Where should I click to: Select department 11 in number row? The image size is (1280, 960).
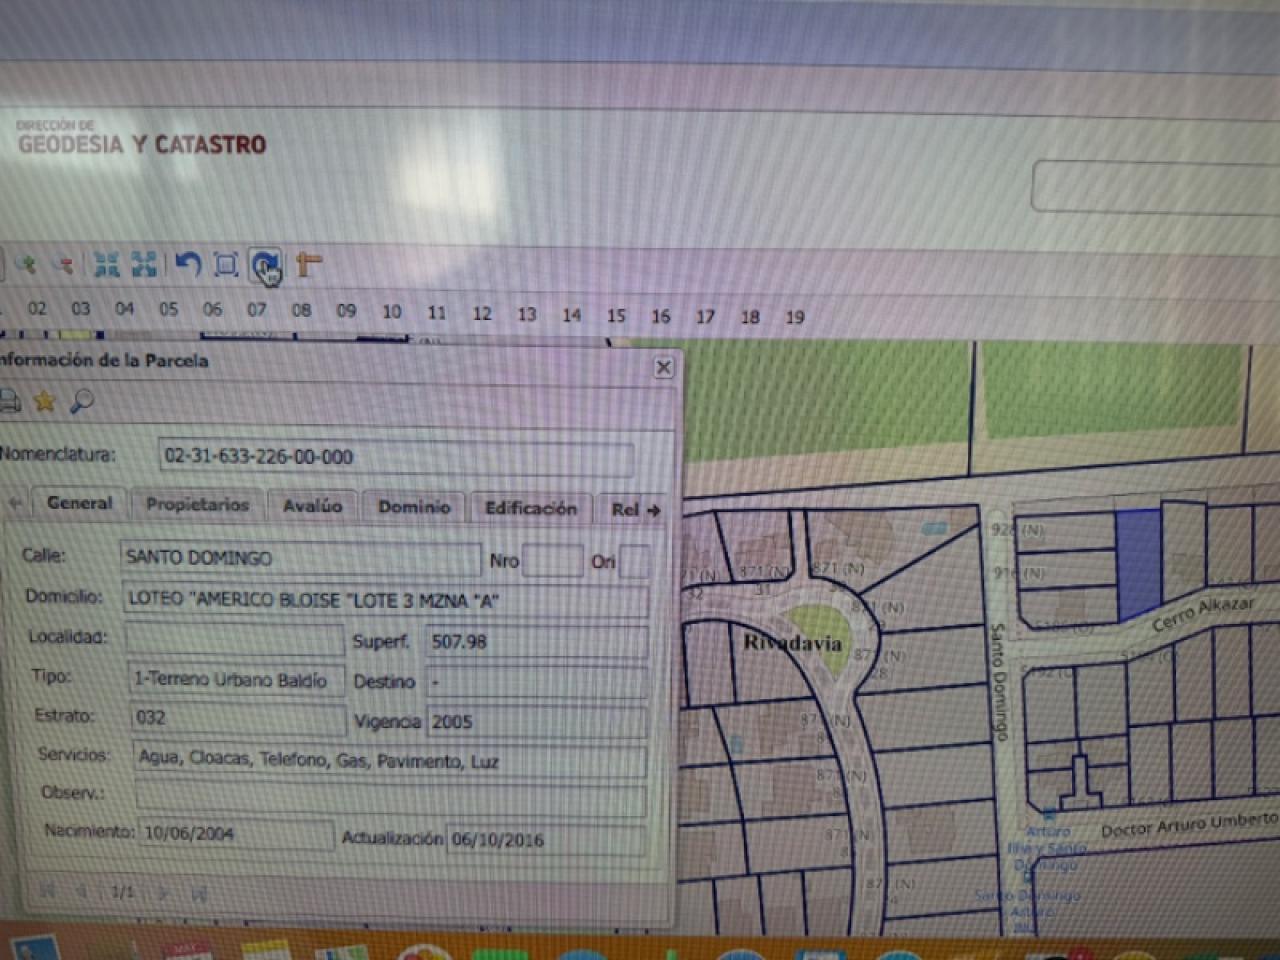click(x=437, y=313)
